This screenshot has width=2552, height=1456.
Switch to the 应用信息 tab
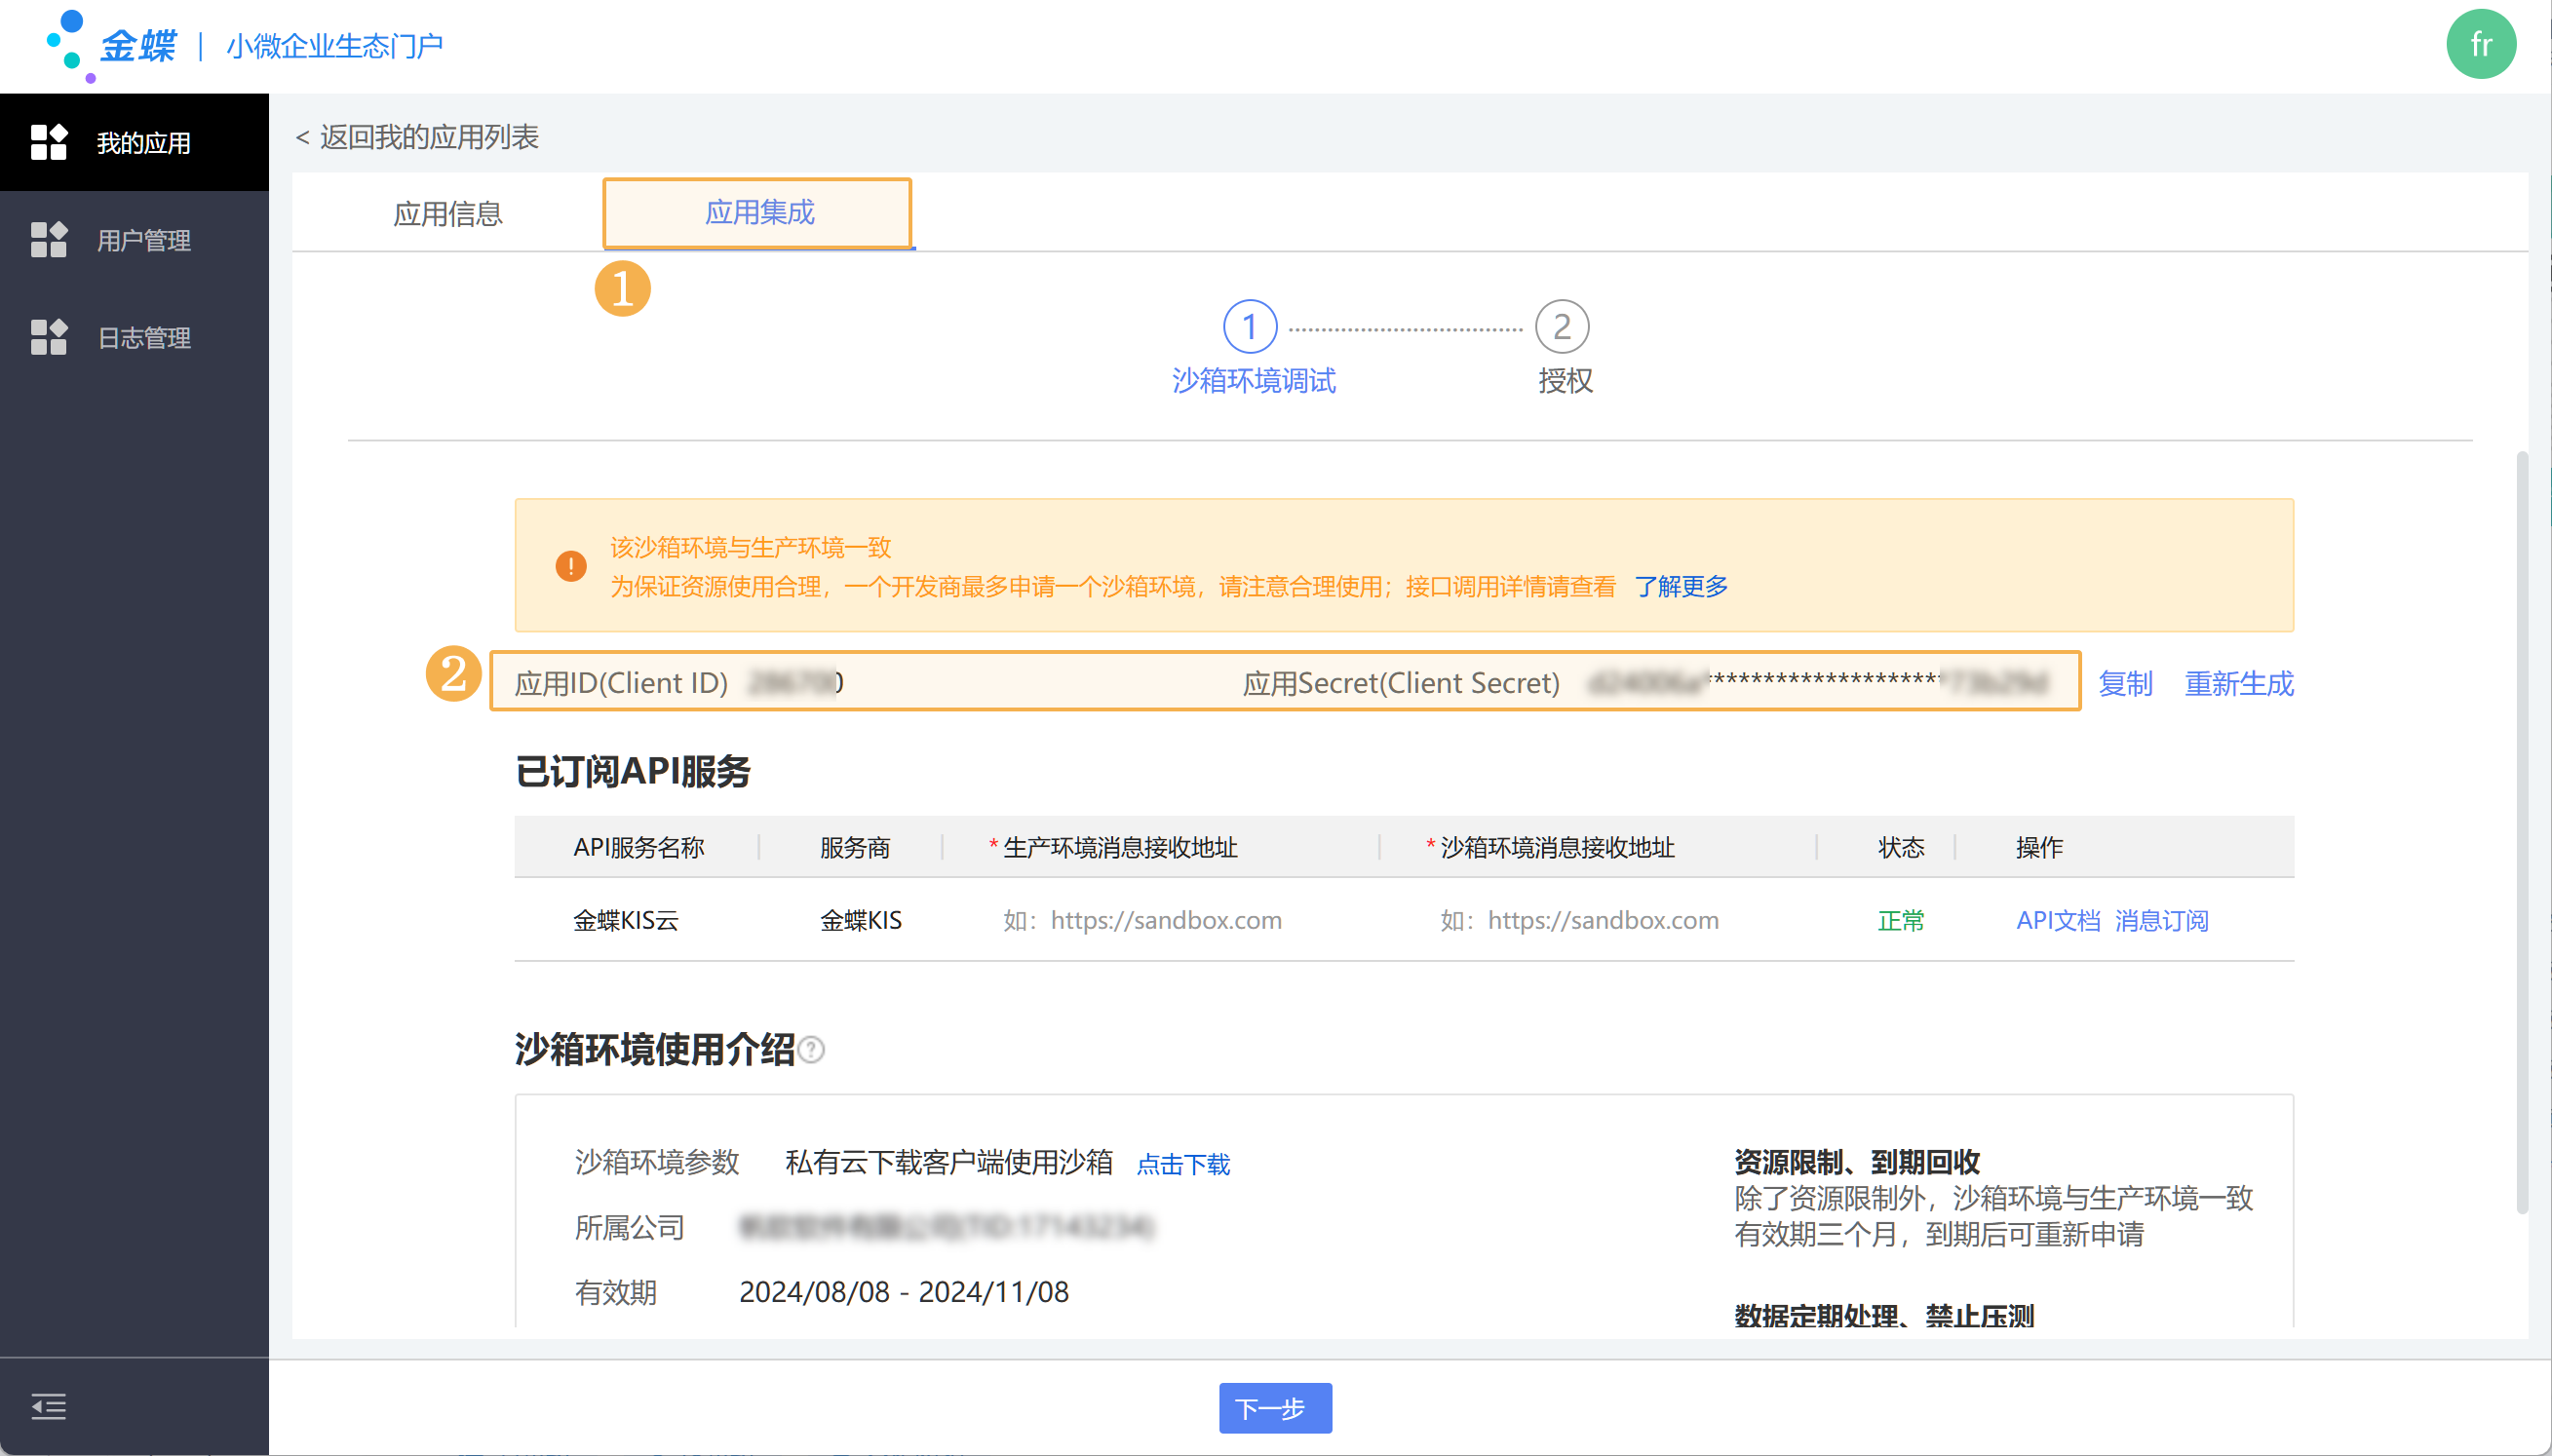(x=447, y=213)
